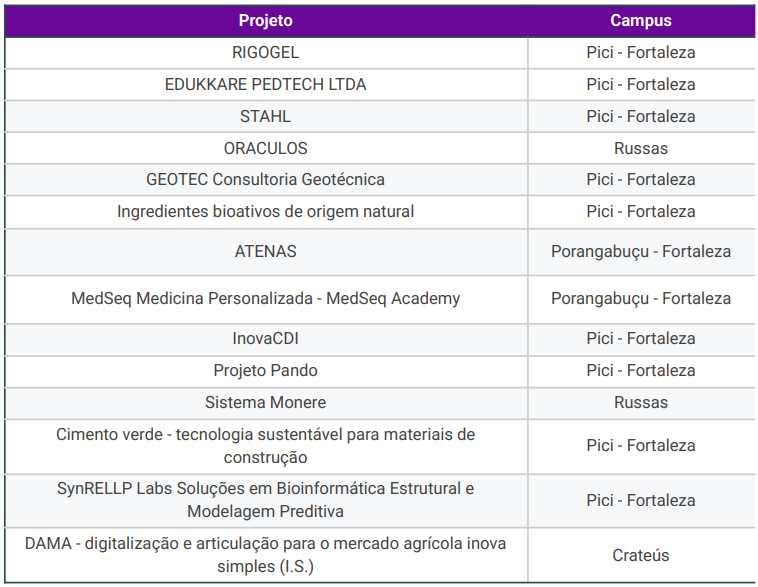
Task: Click the SynRELLP Labs project cell
Action: [x=265, y=500]
